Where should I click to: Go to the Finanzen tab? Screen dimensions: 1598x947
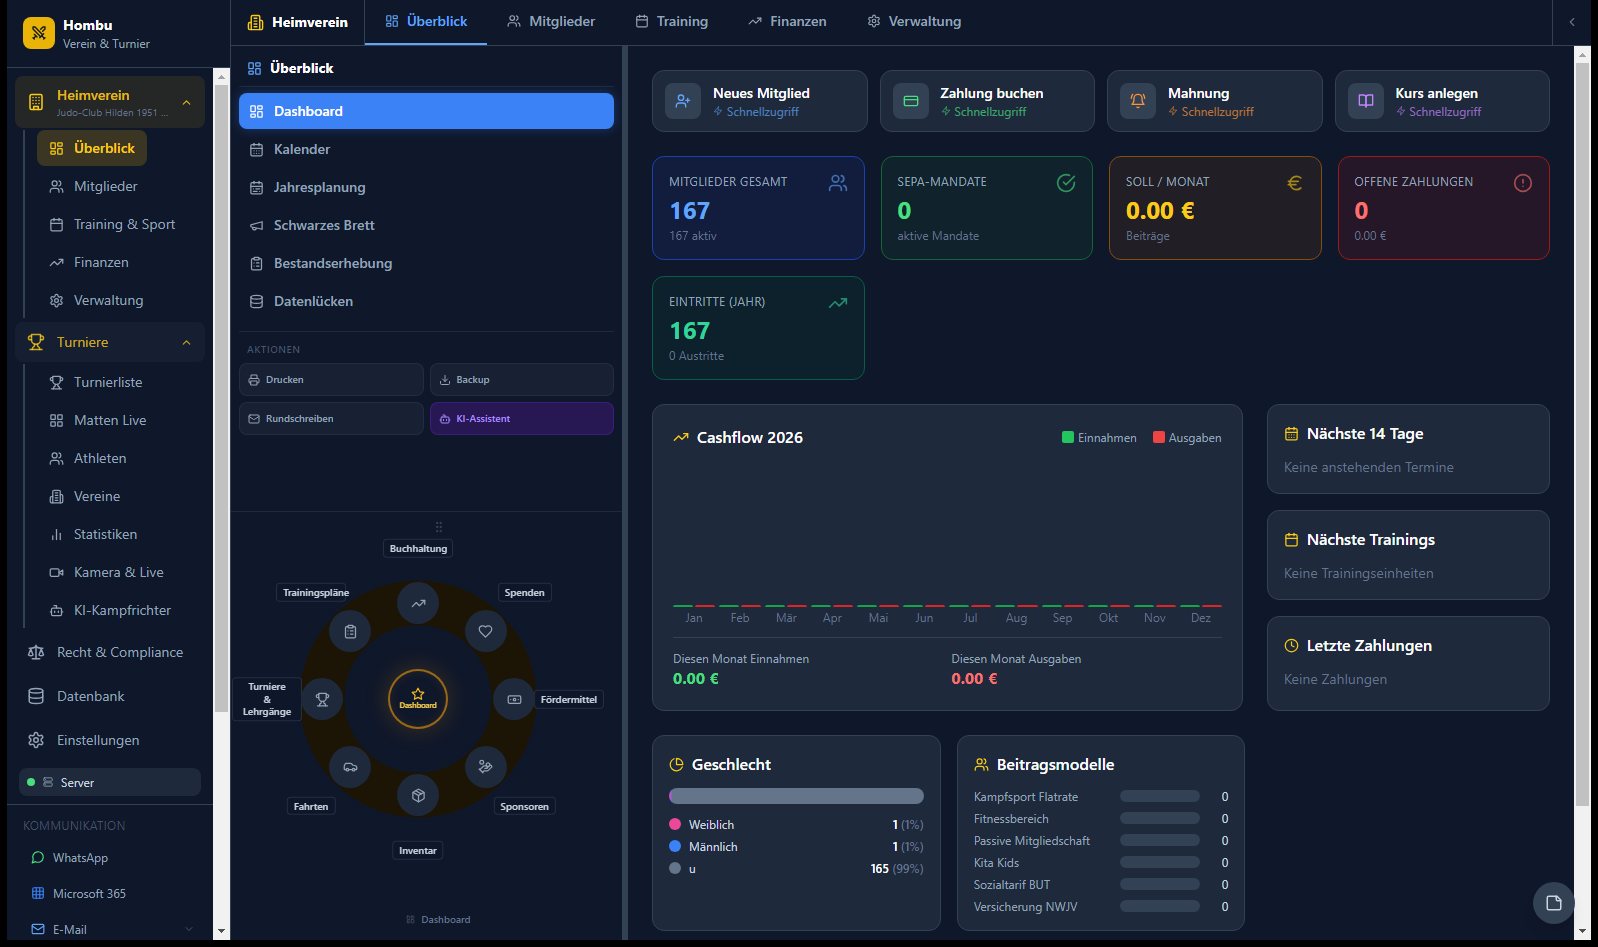pos(787,22)
